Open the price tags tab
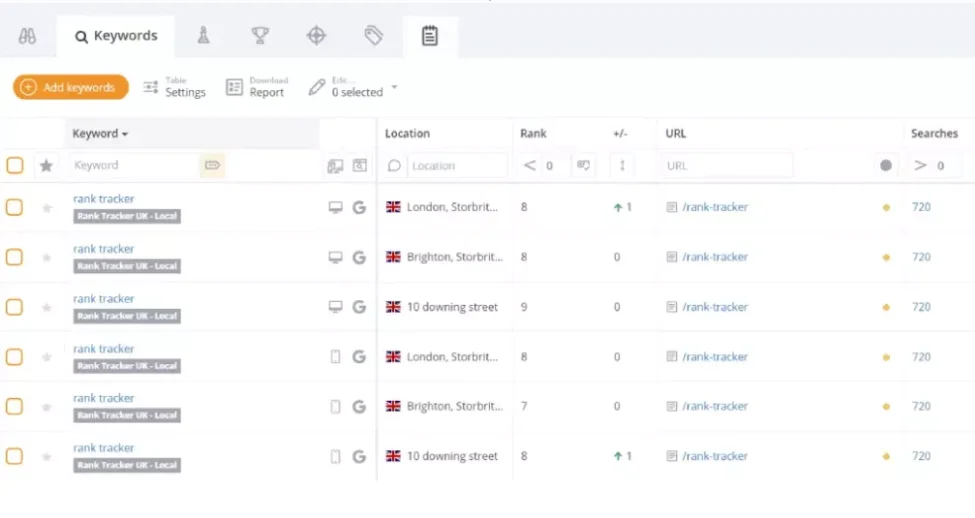This screenshot has width=975, height=518. [x=373, y=36]
